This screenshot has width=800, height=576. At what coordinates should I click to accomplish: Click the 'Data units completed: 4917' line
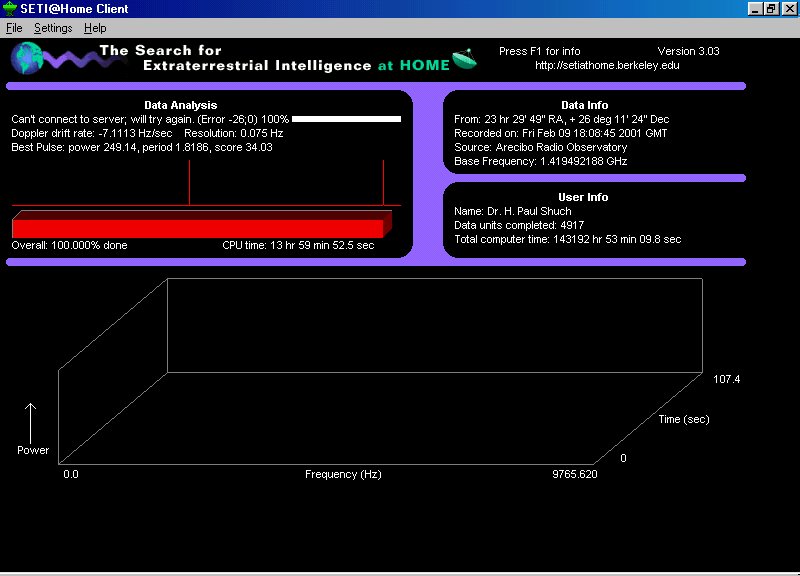[519, 226]
